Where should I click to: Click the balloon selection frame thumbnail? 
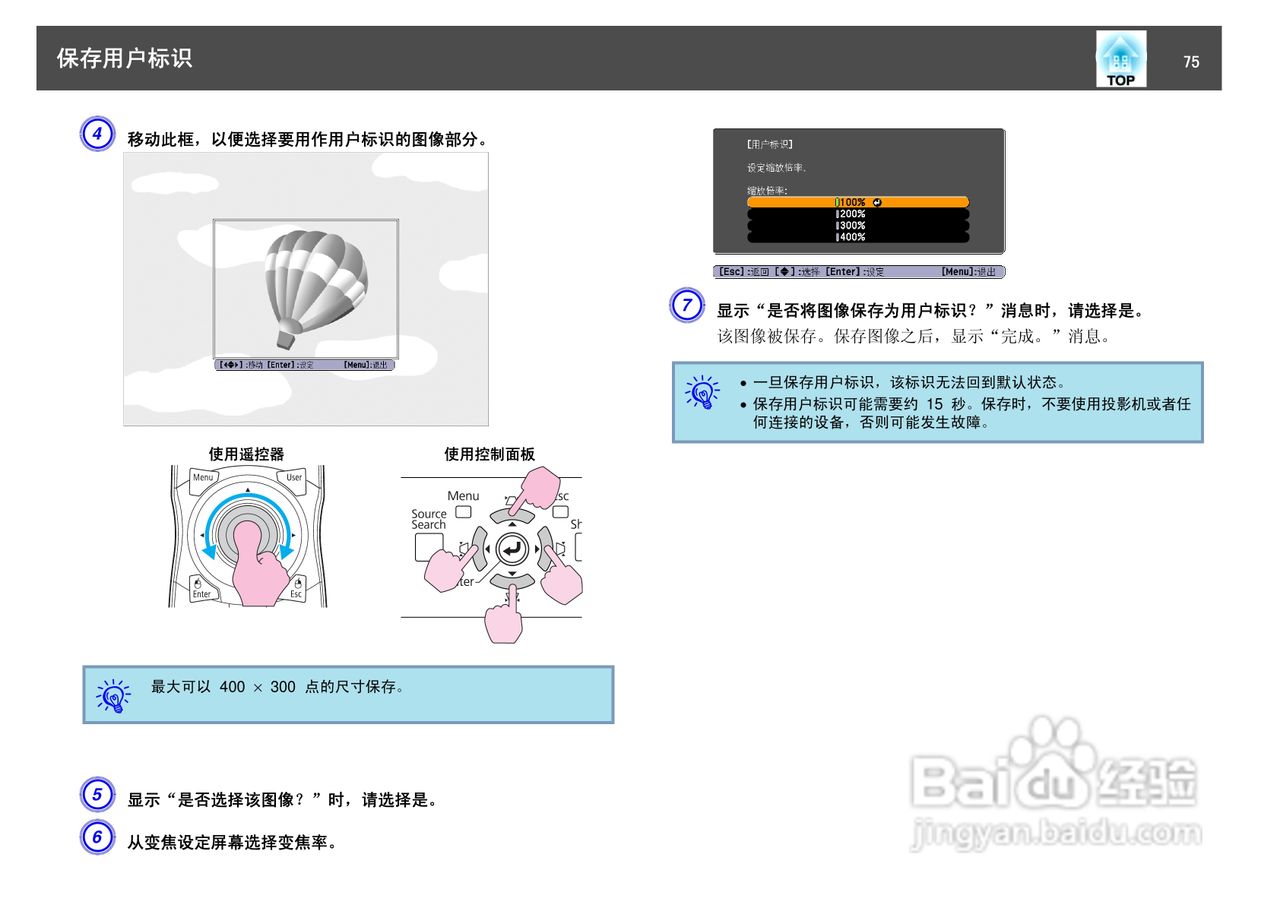(303, 290)
